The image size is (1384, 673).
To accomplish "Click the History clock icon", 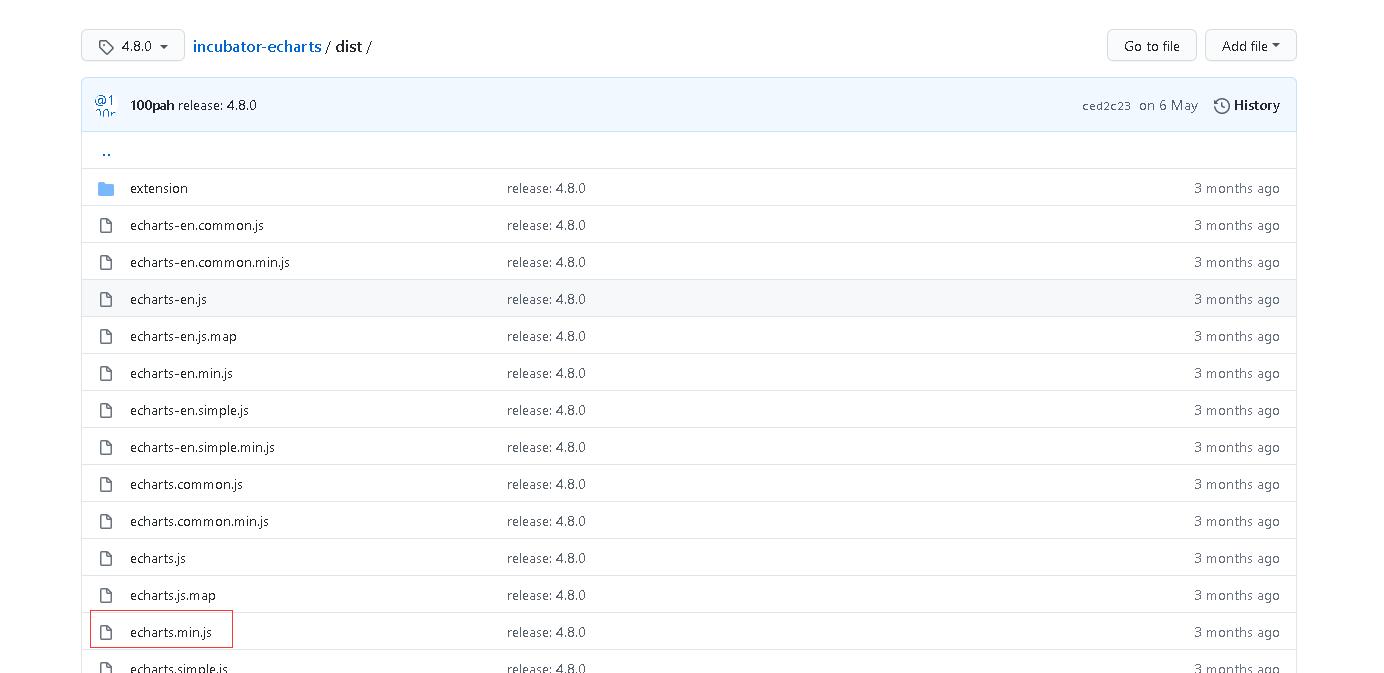I will tap(1221, 105).
